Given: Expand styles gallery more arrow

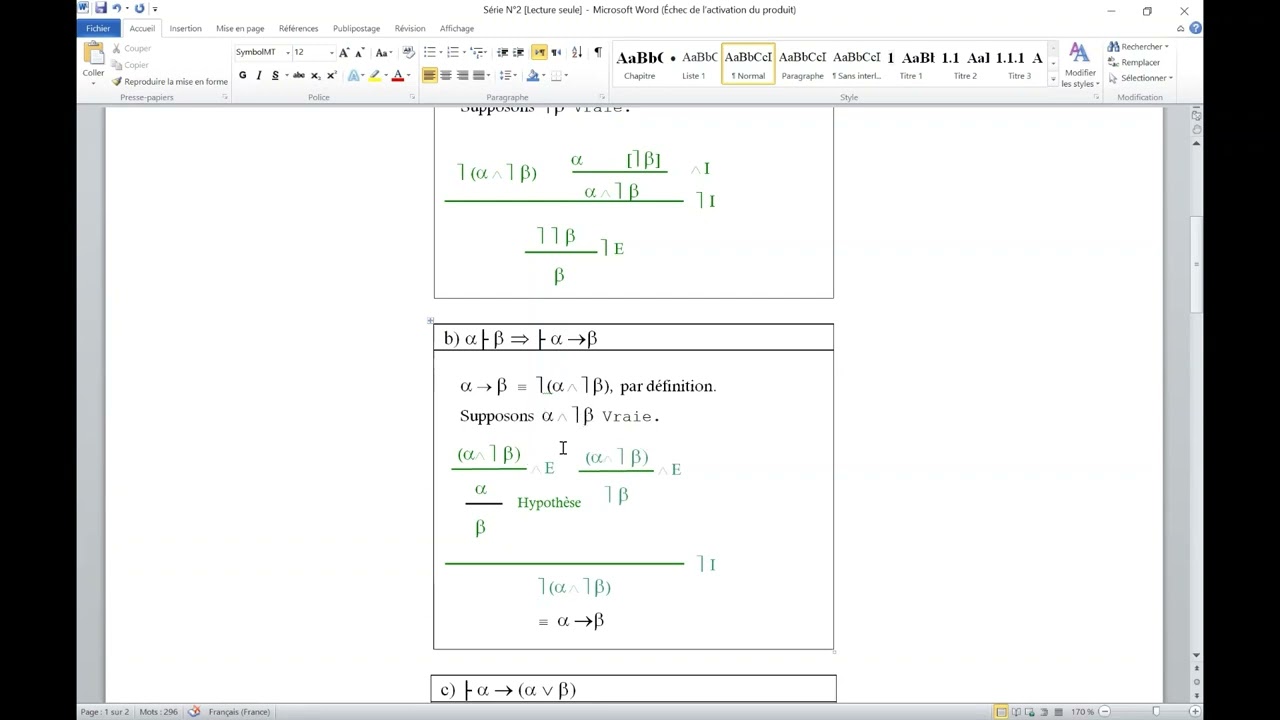Looking at the screenshot, I should point(1053,79).
